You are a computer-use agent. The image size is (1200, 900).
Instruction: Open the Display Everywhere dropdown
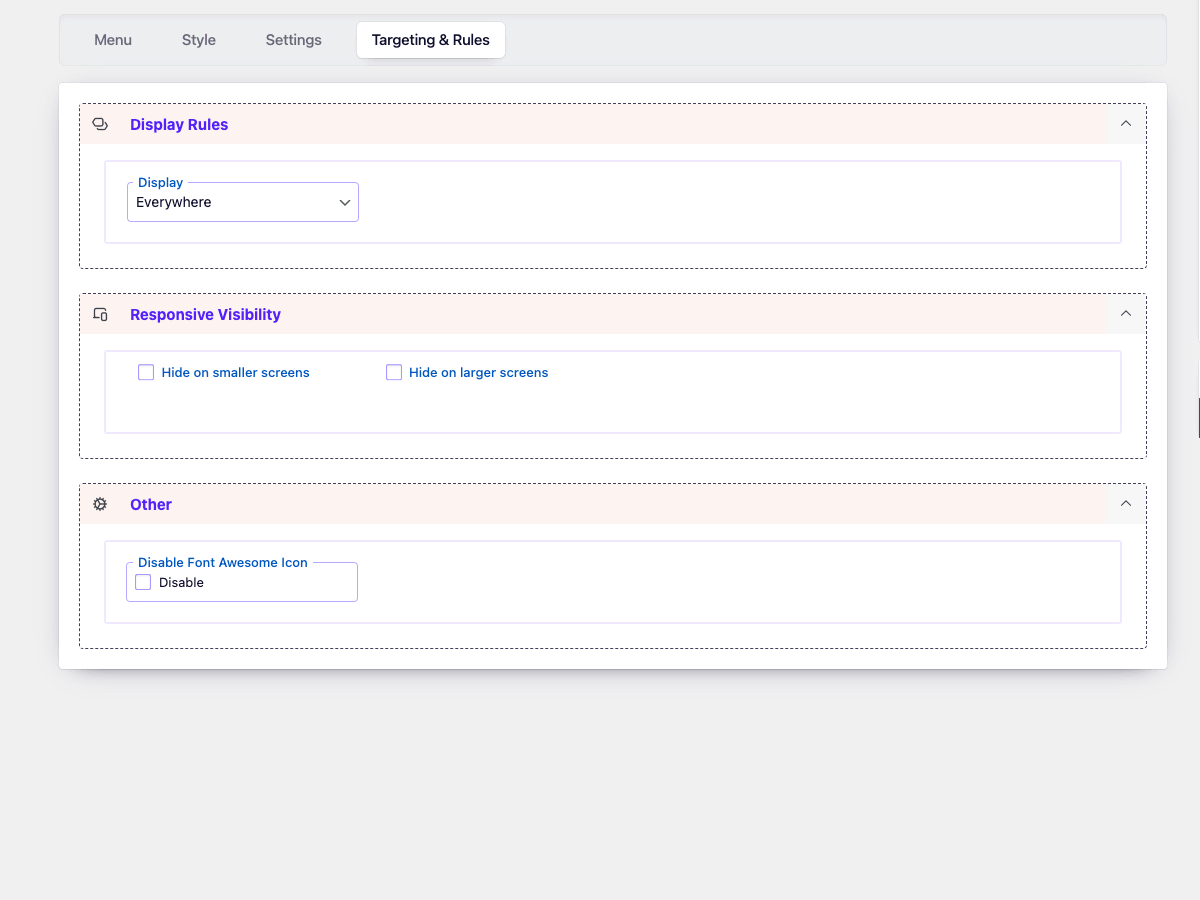(x=243, y=202)
